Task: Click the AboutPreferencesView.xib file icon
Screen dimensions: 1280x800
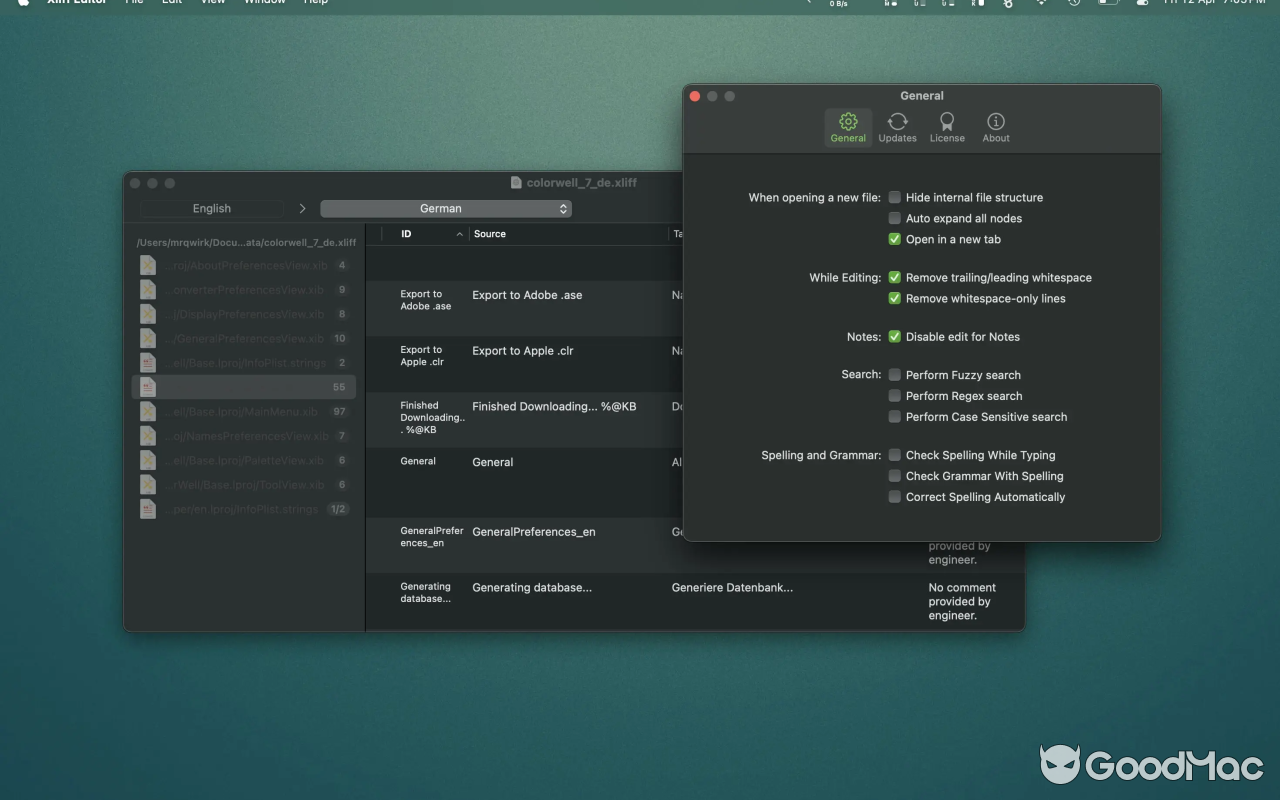Action: coord(147,265)
